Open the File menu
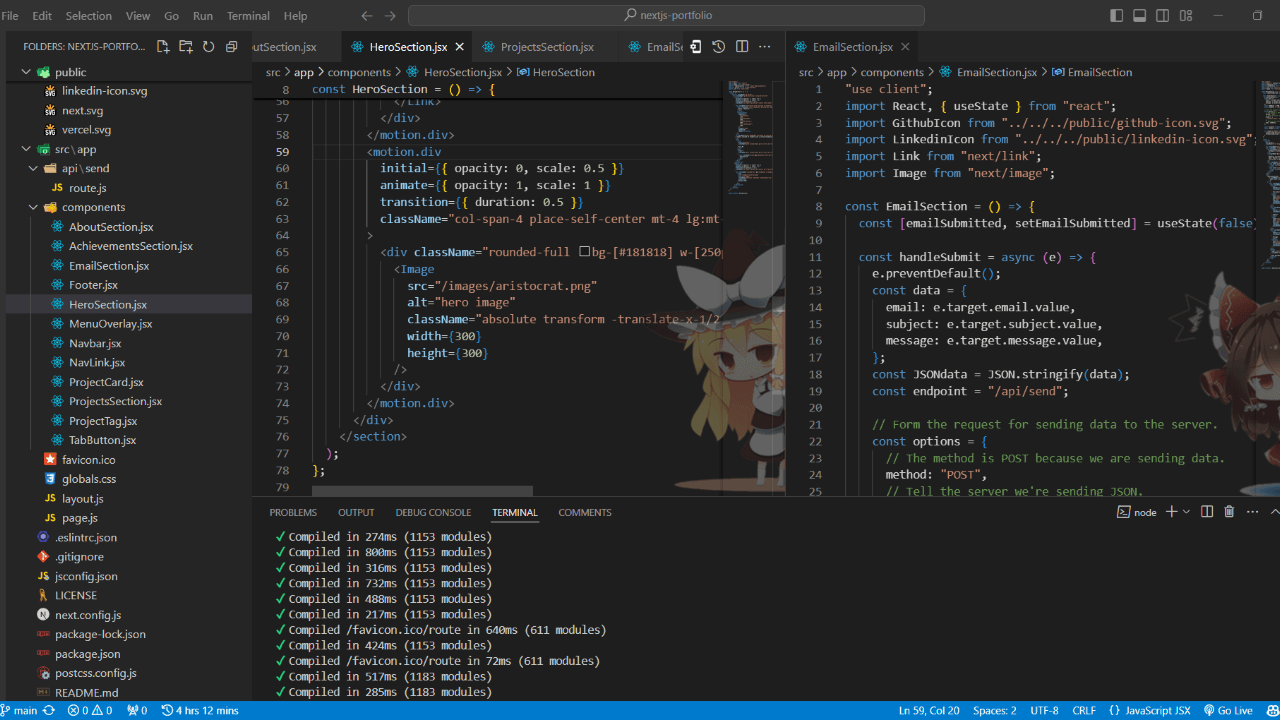1280x720 pixels. [x=10, y=16]
